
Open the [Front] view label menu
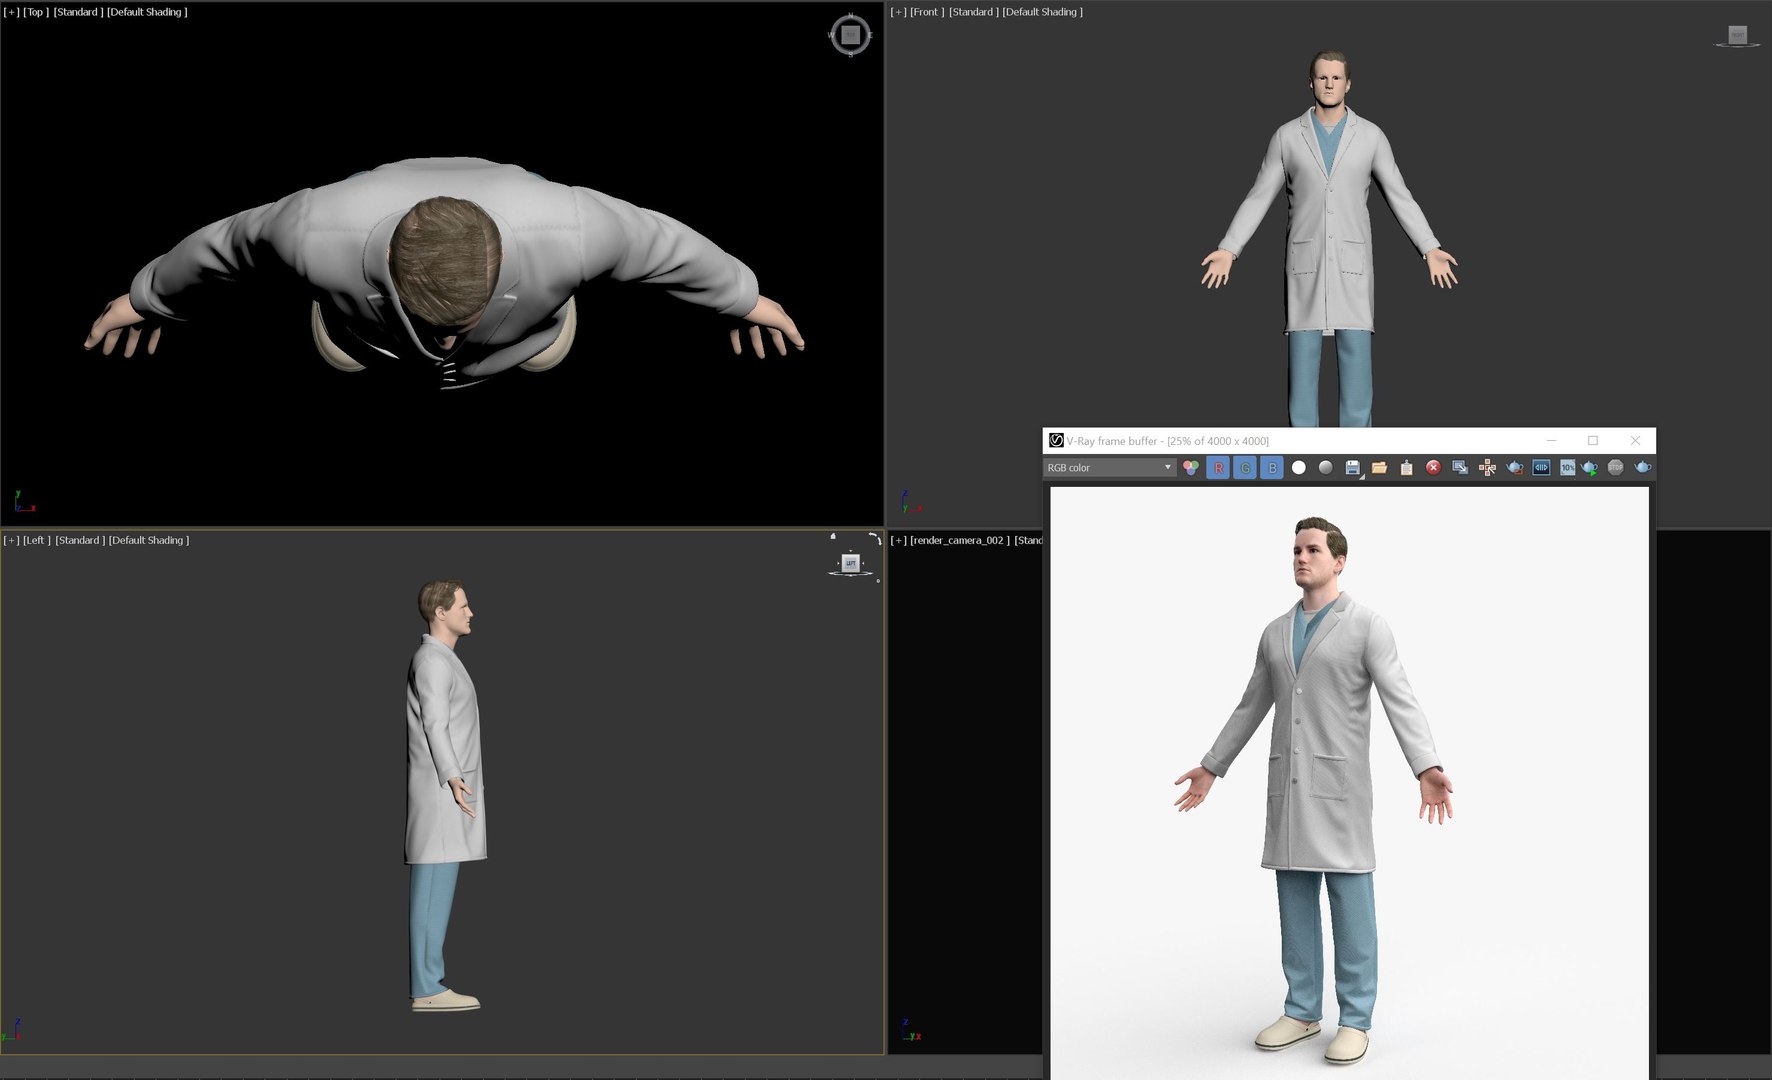point(927,12)
